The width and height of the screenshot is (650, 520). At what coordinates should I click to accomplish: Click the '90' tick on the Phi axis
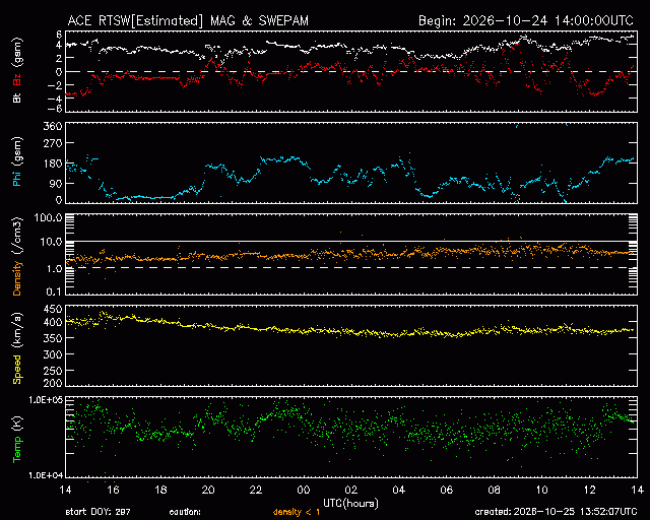pos(56,184)
